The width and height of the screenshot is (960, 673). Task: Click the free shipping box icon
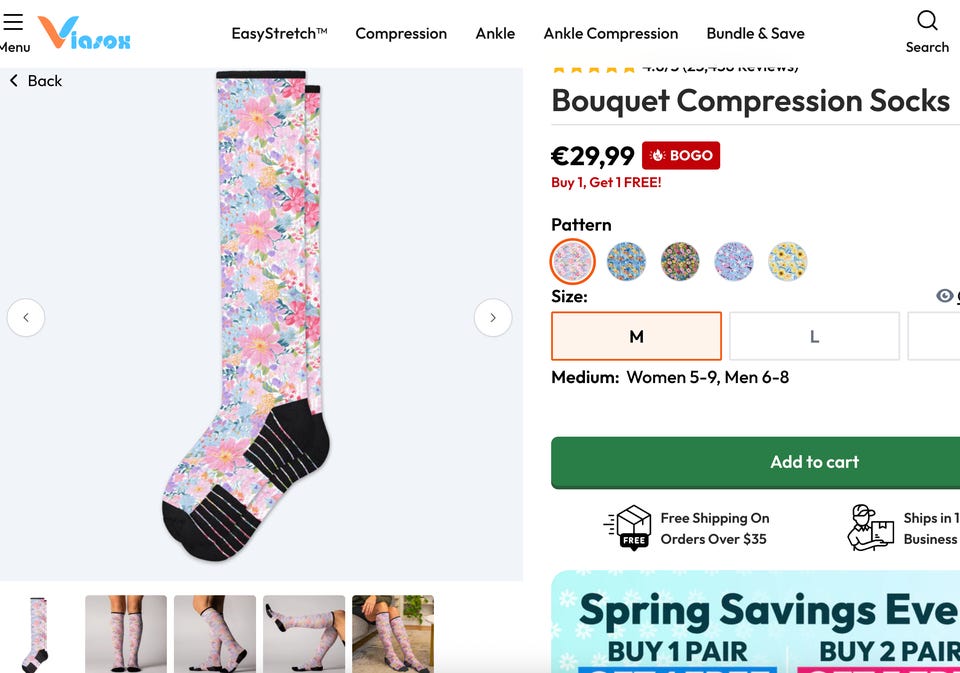(633, 527)
